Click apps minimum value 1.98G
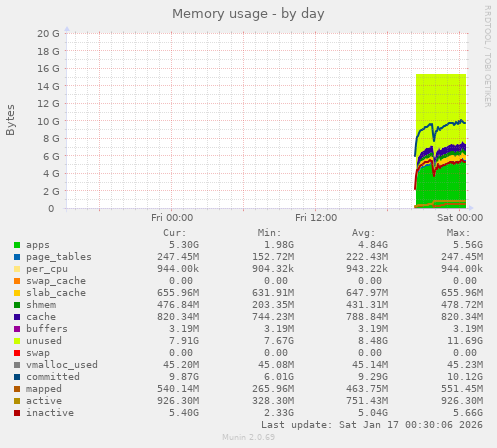497x448 pixels. [279, 245]
